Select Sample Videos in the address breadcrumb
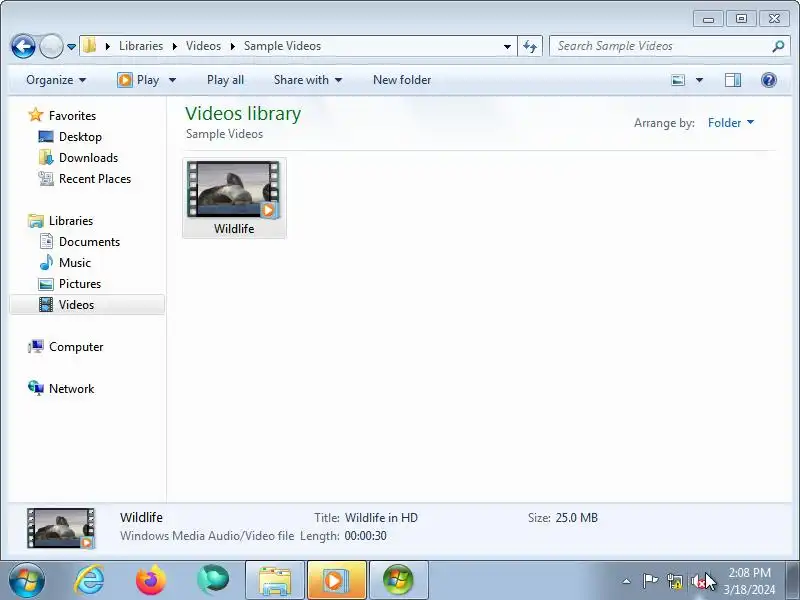 point(282,46)
